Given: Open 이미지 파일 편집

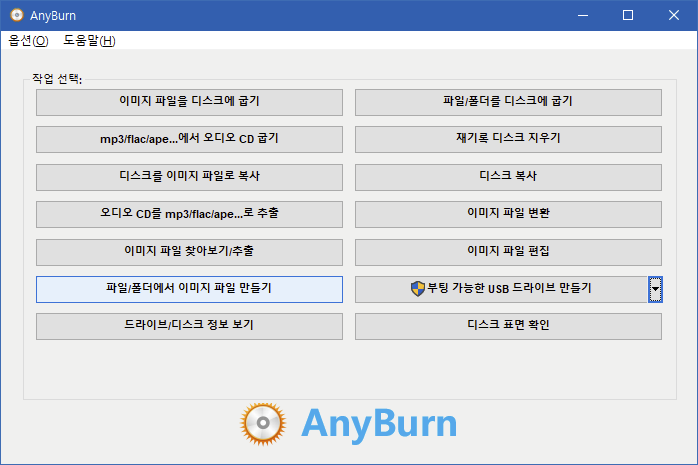Looking at the screenshot, I should [508, 252].
